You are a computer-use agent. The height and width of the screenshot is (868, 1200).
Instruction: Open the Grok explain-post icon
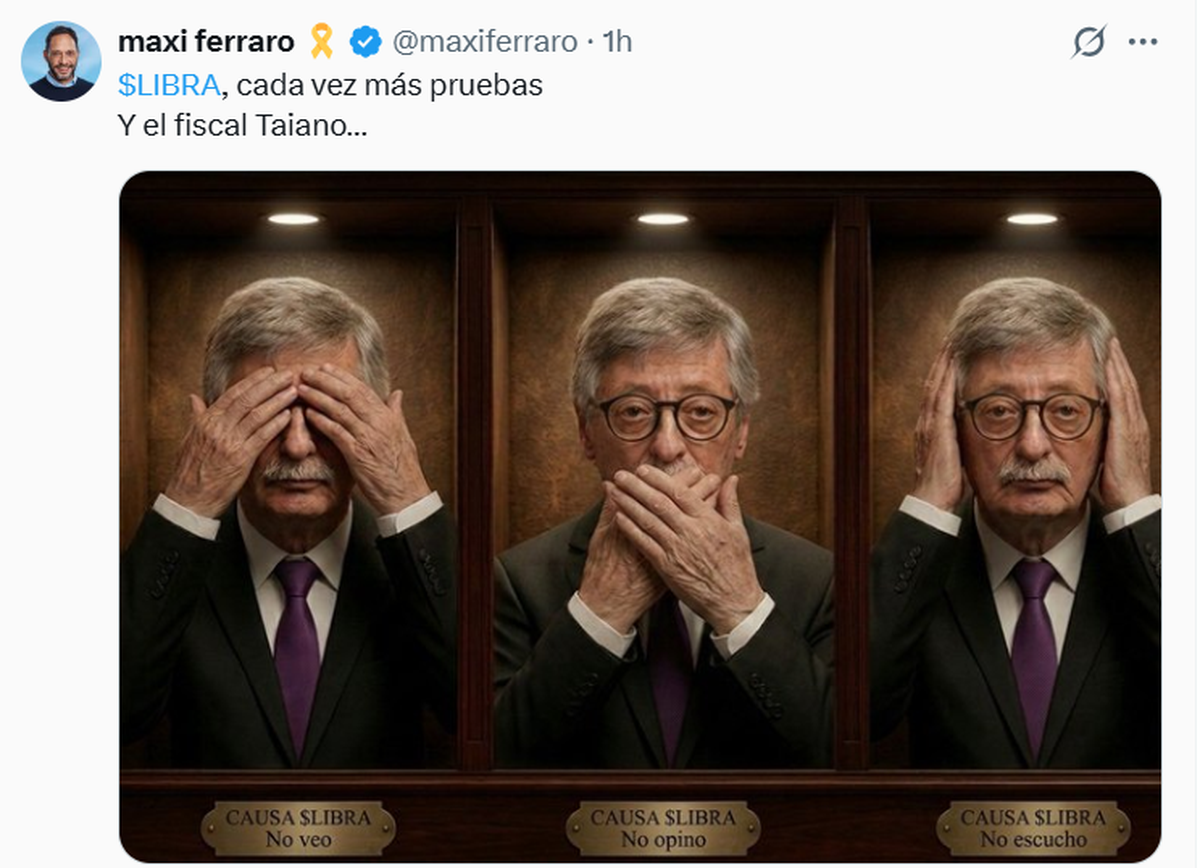1089,43
